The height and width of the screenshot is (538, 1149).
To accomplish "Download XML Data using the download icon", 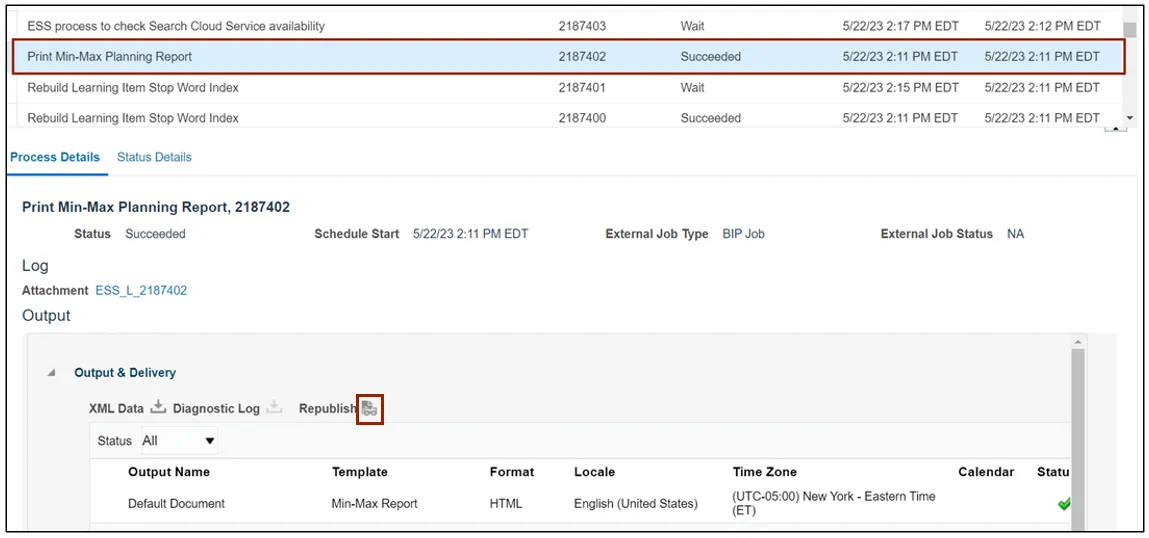I will tap(157, 408).
